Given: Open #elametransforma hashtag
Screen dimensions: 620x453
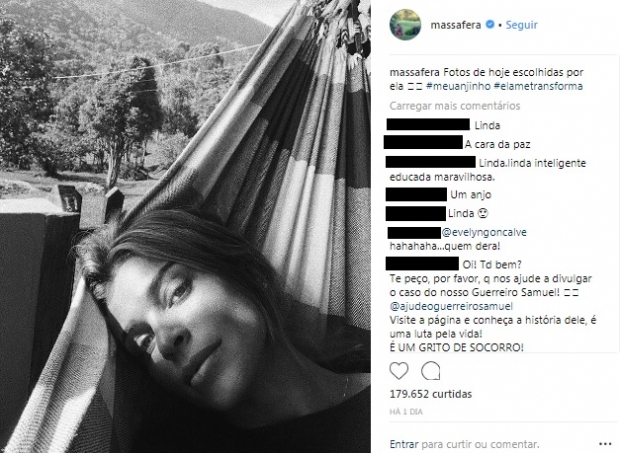Looking at the screenshot, I should [x=538, y=86].
